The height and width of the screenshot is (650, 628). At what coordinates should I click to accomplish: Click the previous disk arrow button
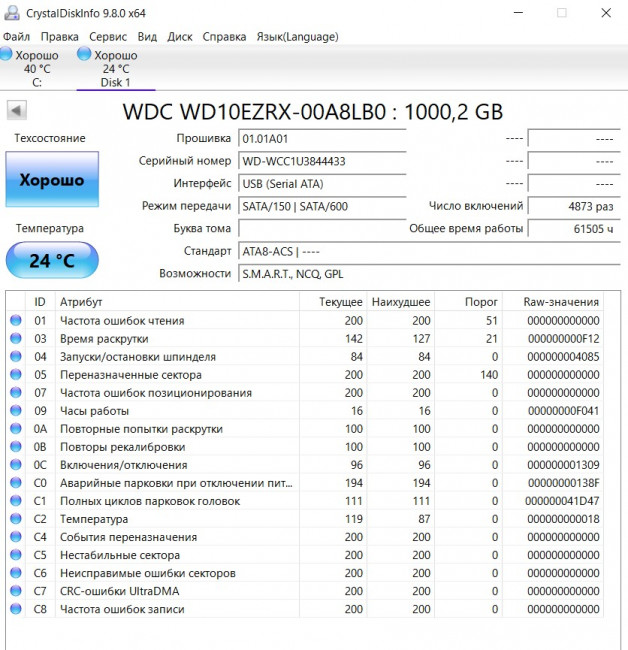(17, 111)
